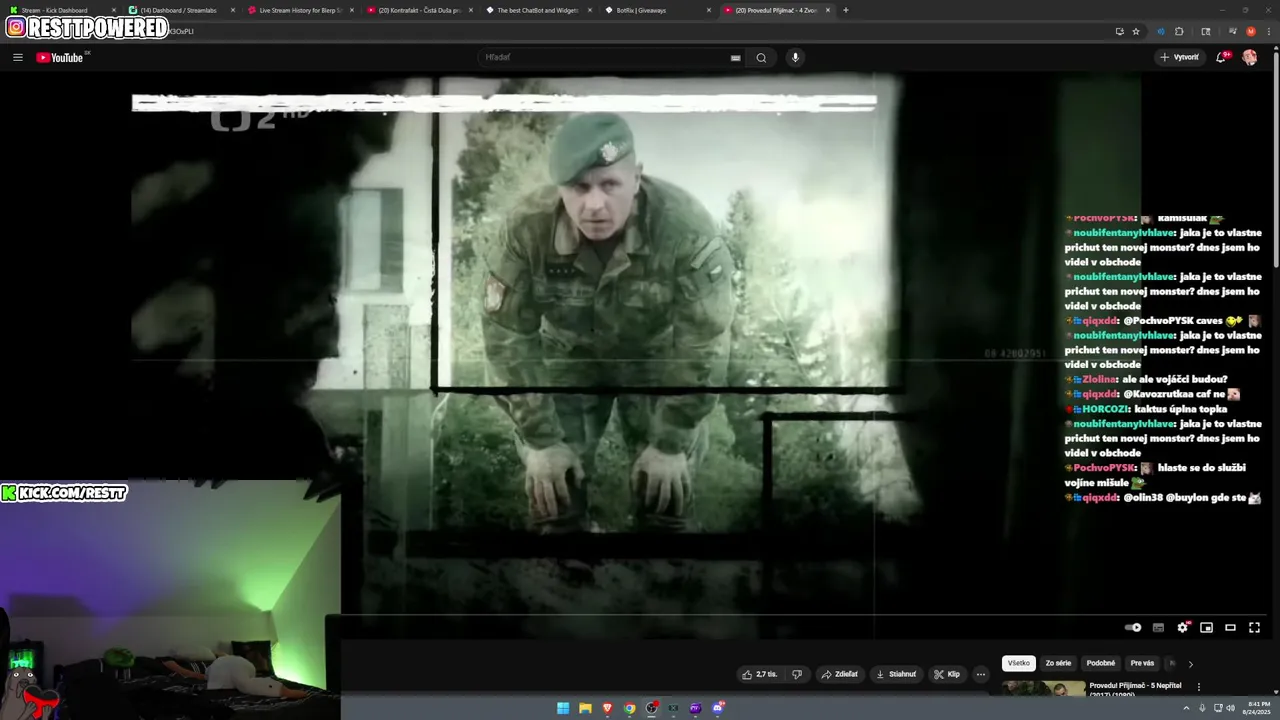Click the Zdieľať share button
The image size is (1280, 720).
pos(840,674)
